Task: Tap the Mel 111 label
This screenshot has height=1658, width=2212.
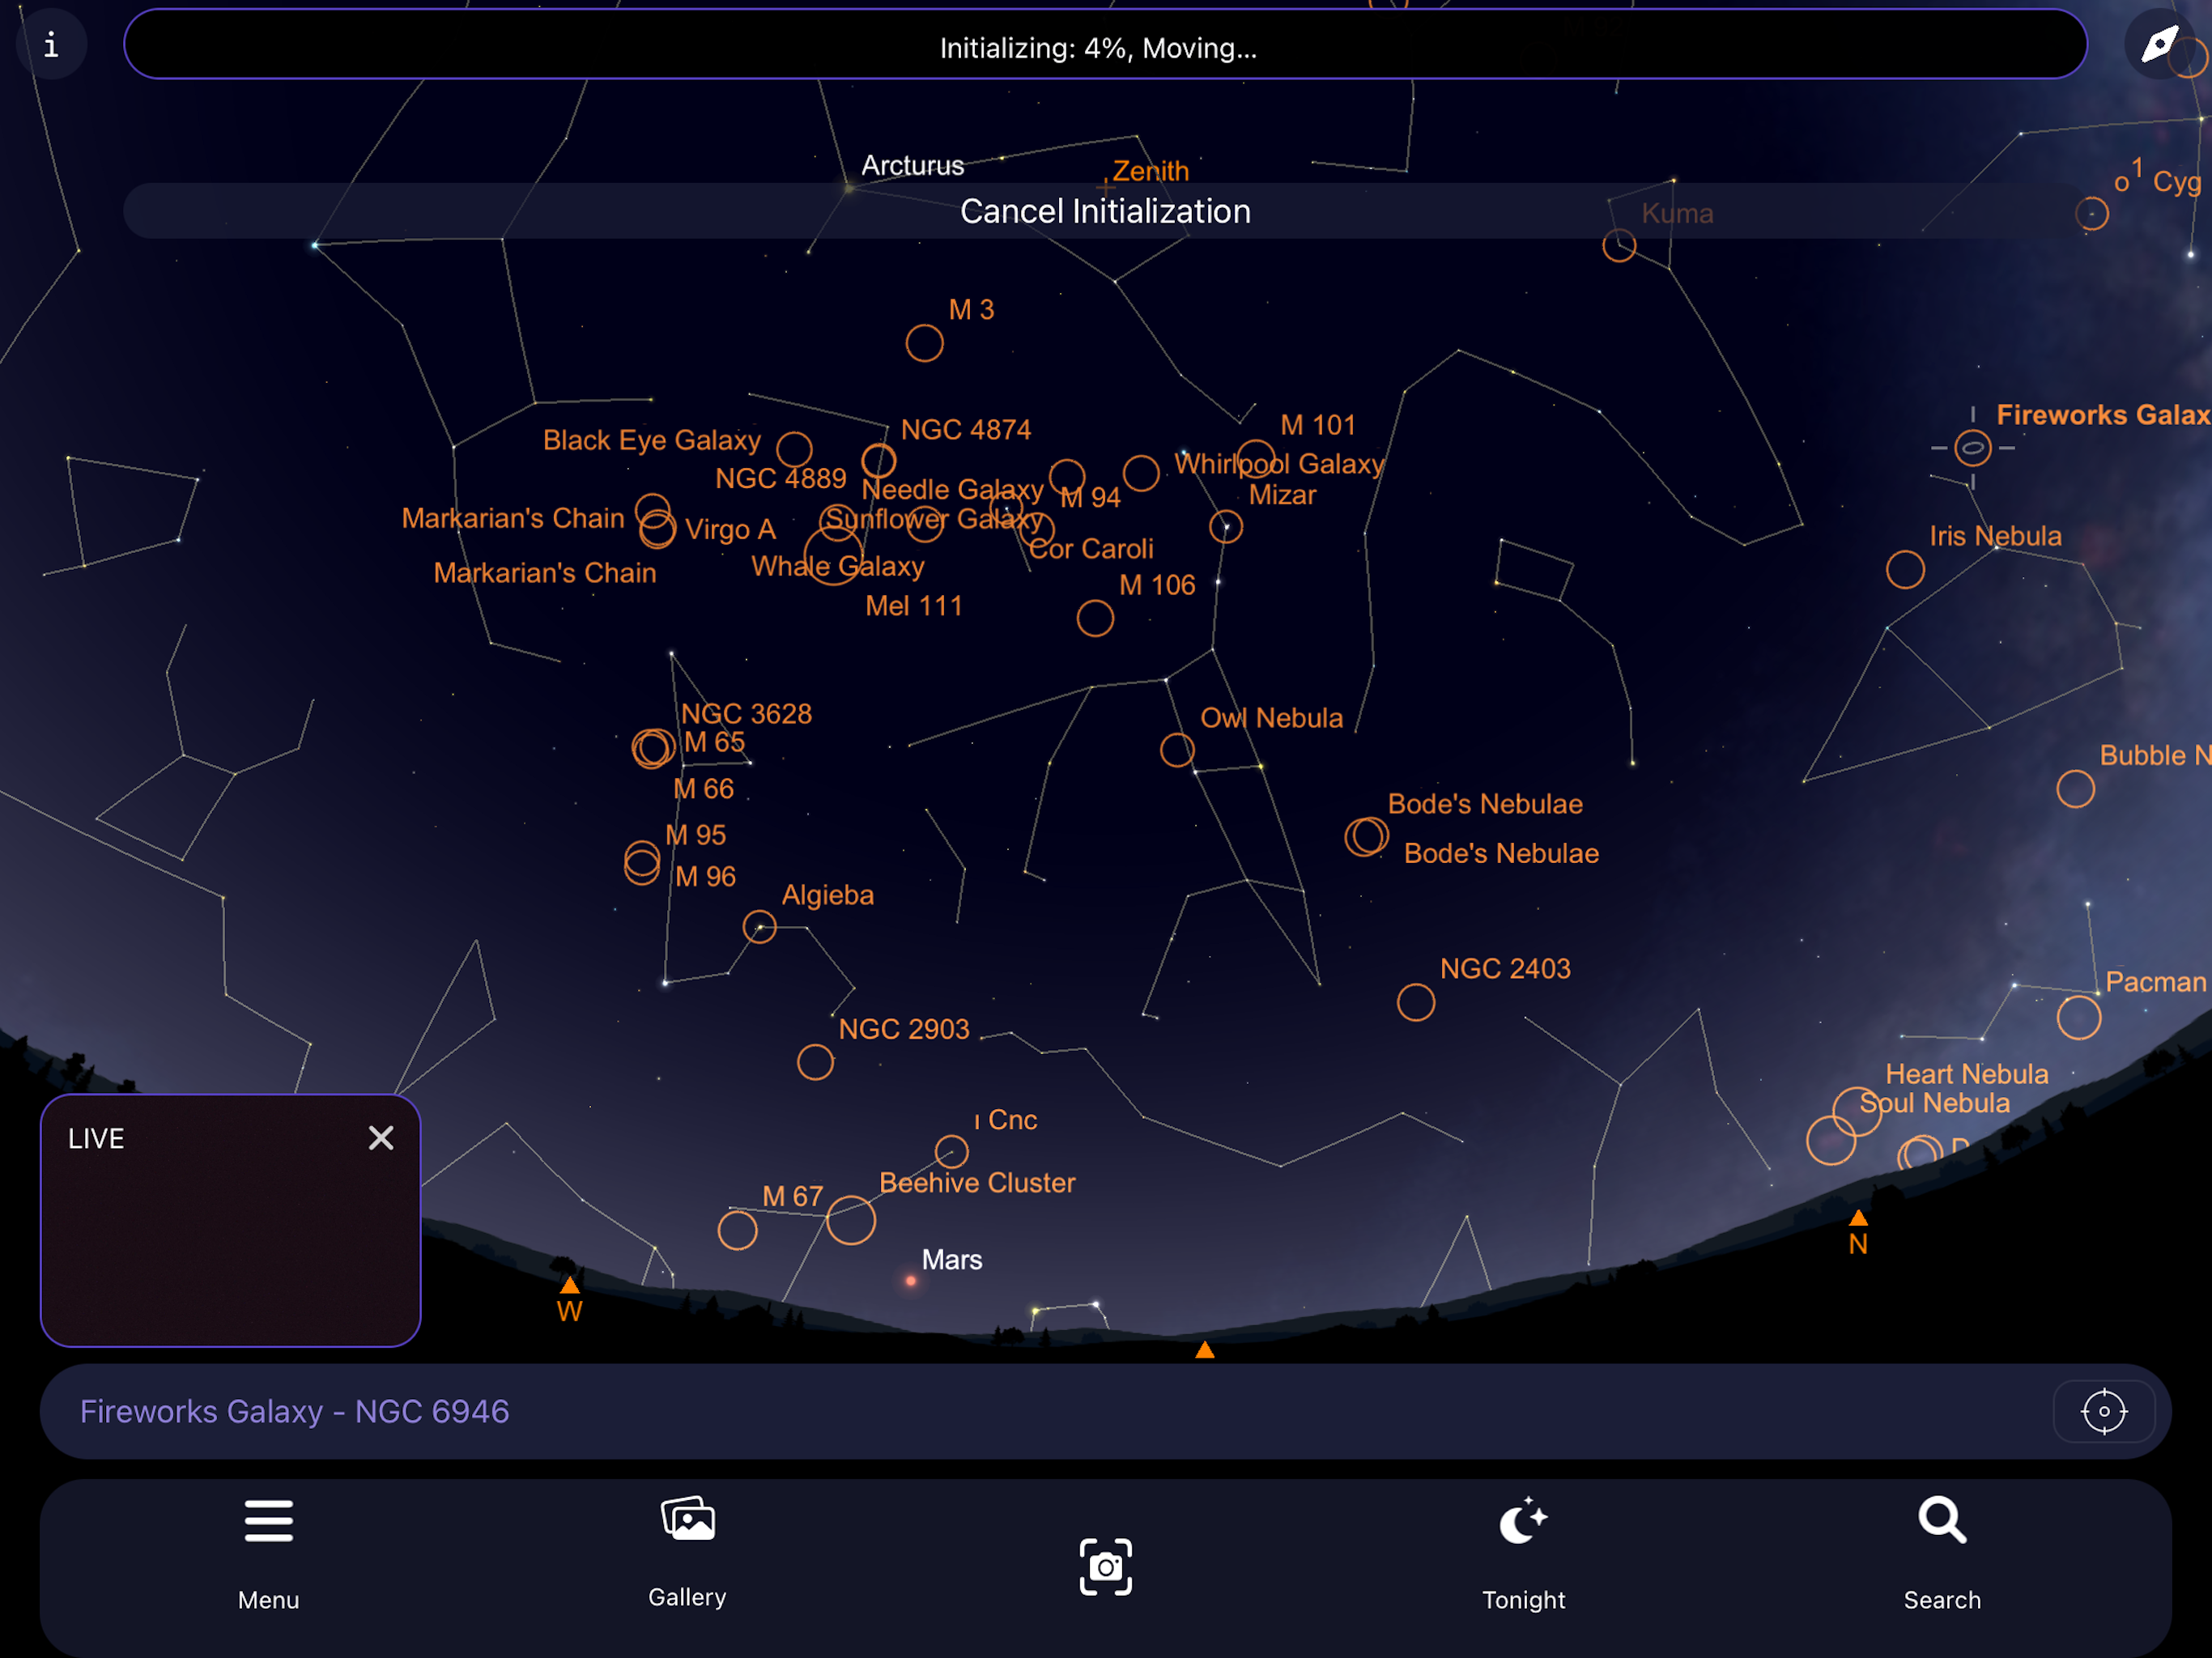Action: point(914,606)
